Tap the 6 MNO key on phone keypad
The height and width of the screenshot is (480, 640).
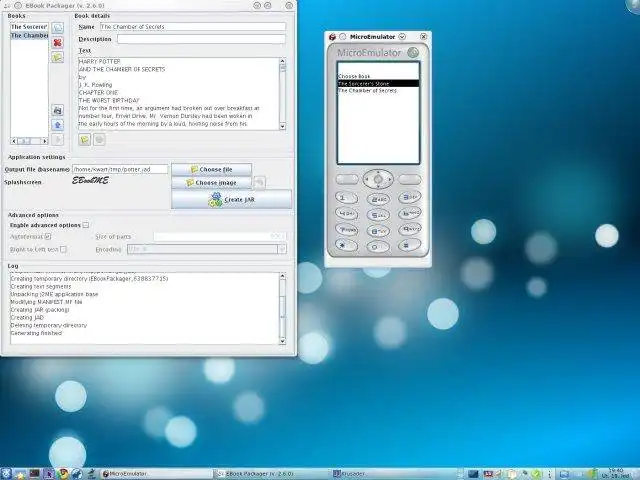pyautogui.click(x=409, y=213)
